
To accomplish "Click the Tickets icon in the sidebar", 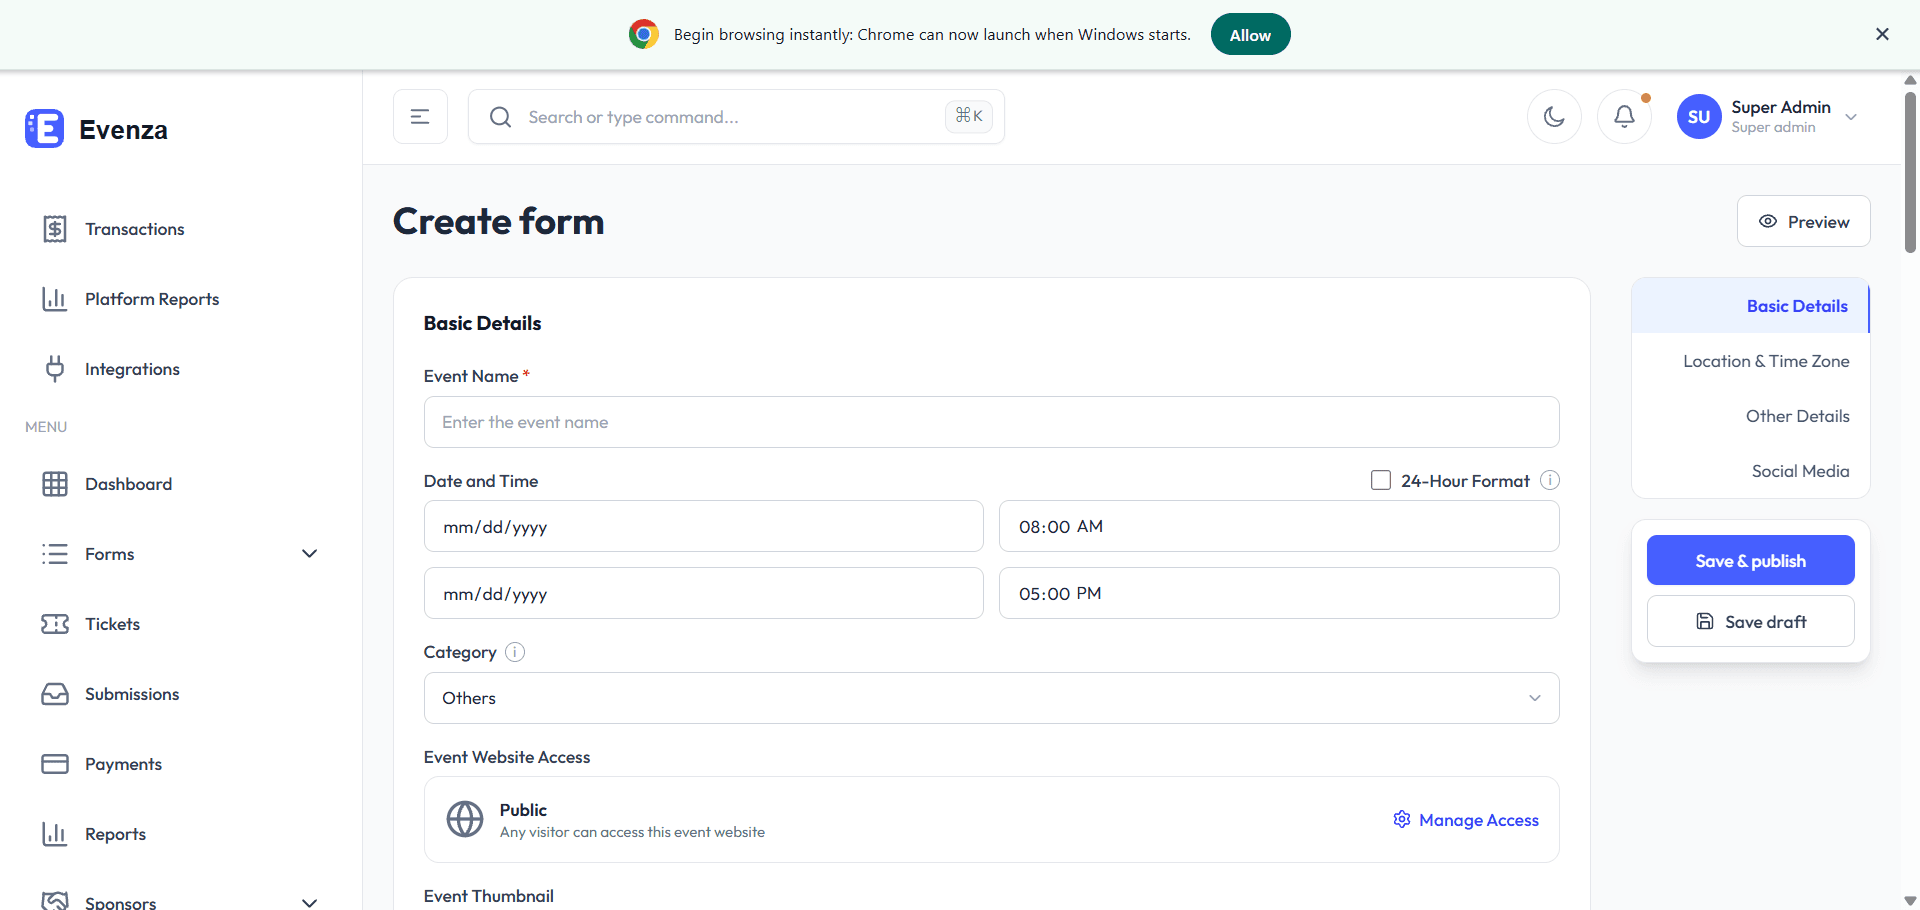I will [55, 624].
